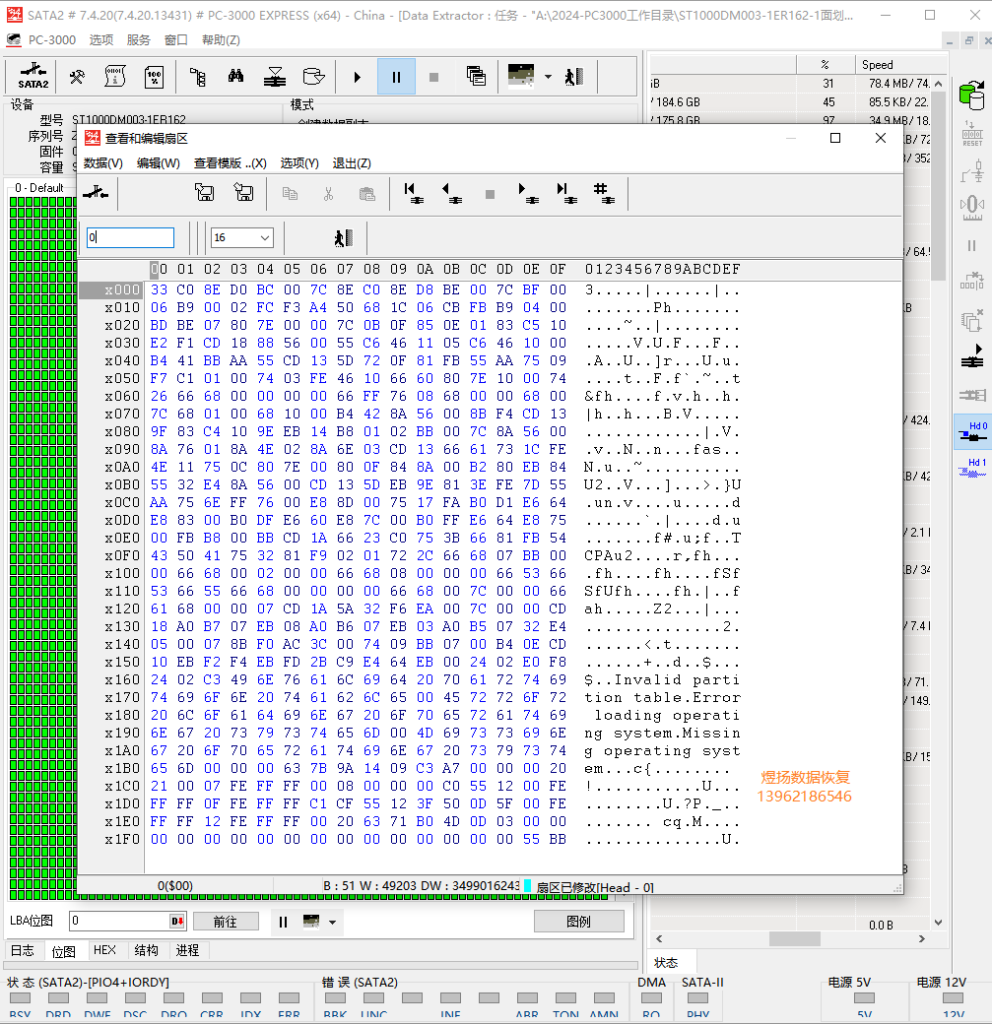This screenshot has width=992, height=1024.
Task: Switch to the 日志 tab
Action: tap(23, 950)
